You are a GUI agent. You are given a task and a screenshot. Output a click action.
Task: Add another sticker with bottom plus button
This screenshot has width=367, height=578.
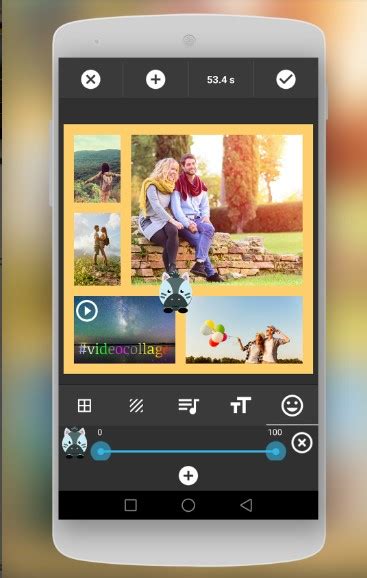pos(188,476)
